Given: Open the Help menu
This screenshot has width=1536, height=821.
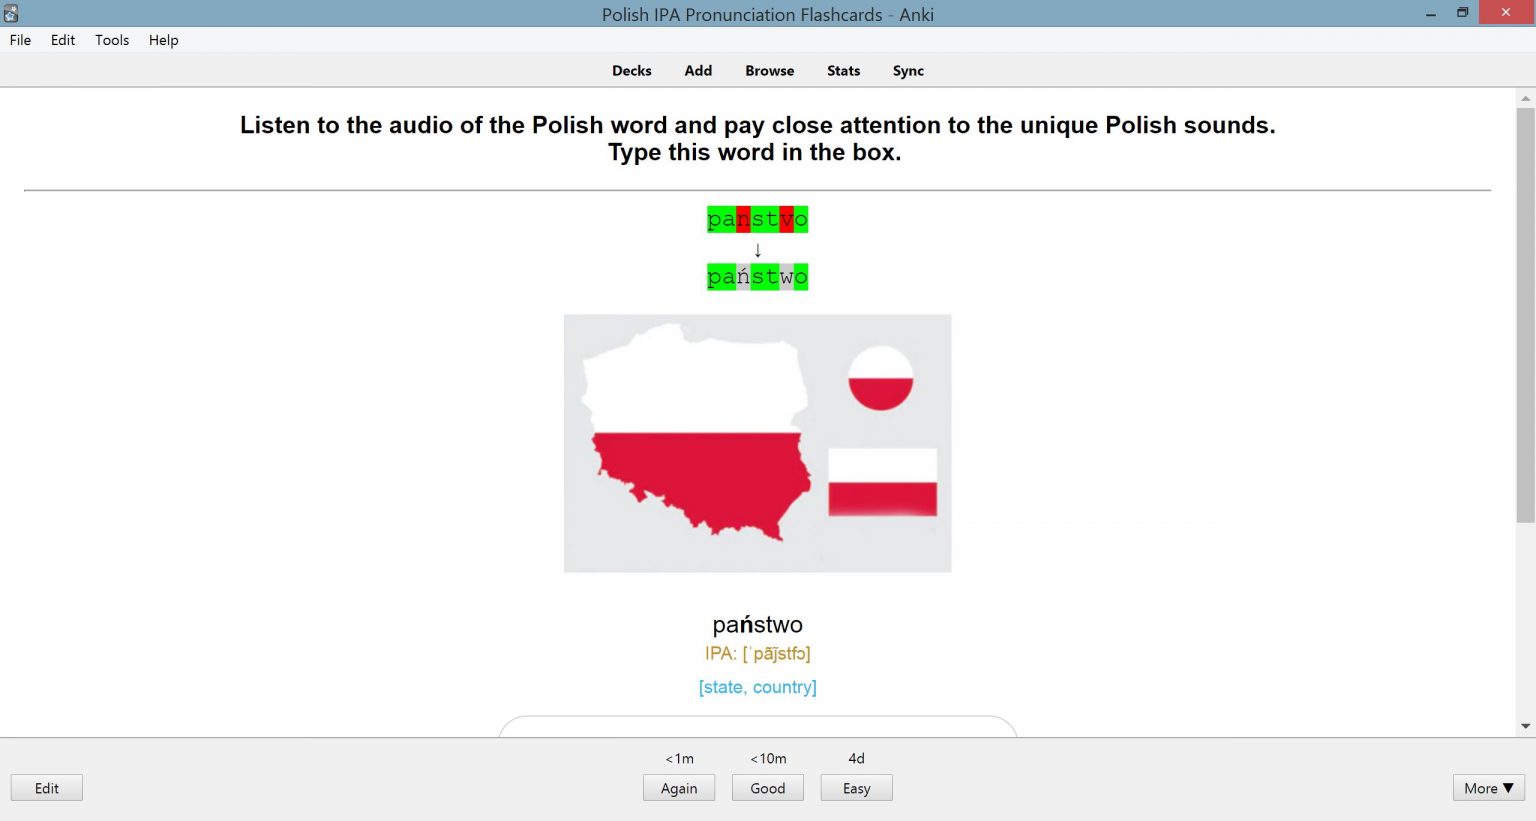Looking at the screenshot, I should coord(163,40).
